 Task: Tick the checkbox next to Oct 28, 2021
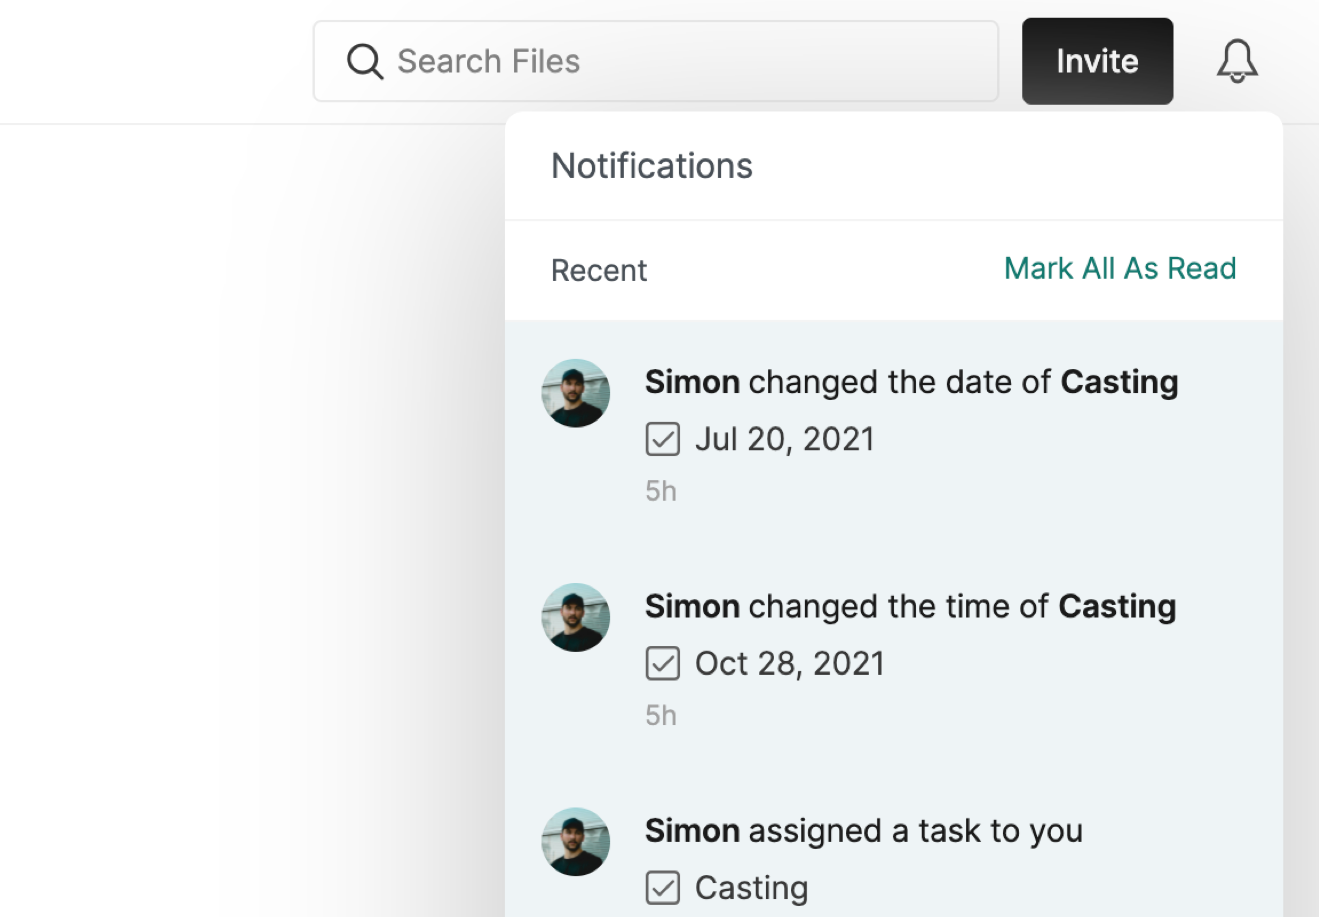click(663, 663)
